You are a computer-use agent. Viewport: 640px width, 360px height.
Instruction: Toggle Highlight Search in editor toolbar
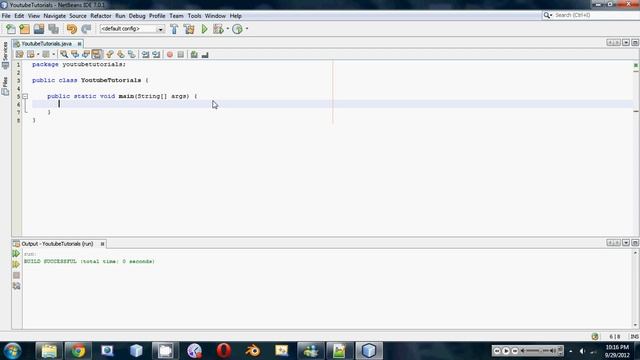[x=97, y=54]
